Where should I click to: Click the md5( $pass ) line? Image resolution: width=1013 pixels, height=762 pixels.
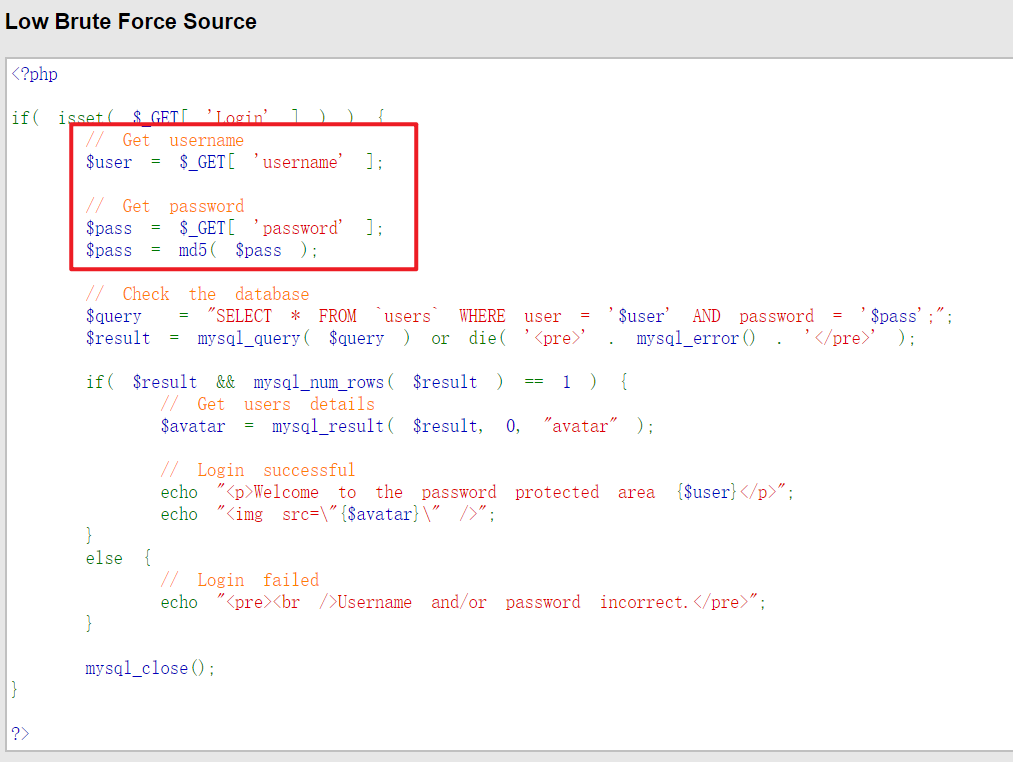[x=202, y=250]
